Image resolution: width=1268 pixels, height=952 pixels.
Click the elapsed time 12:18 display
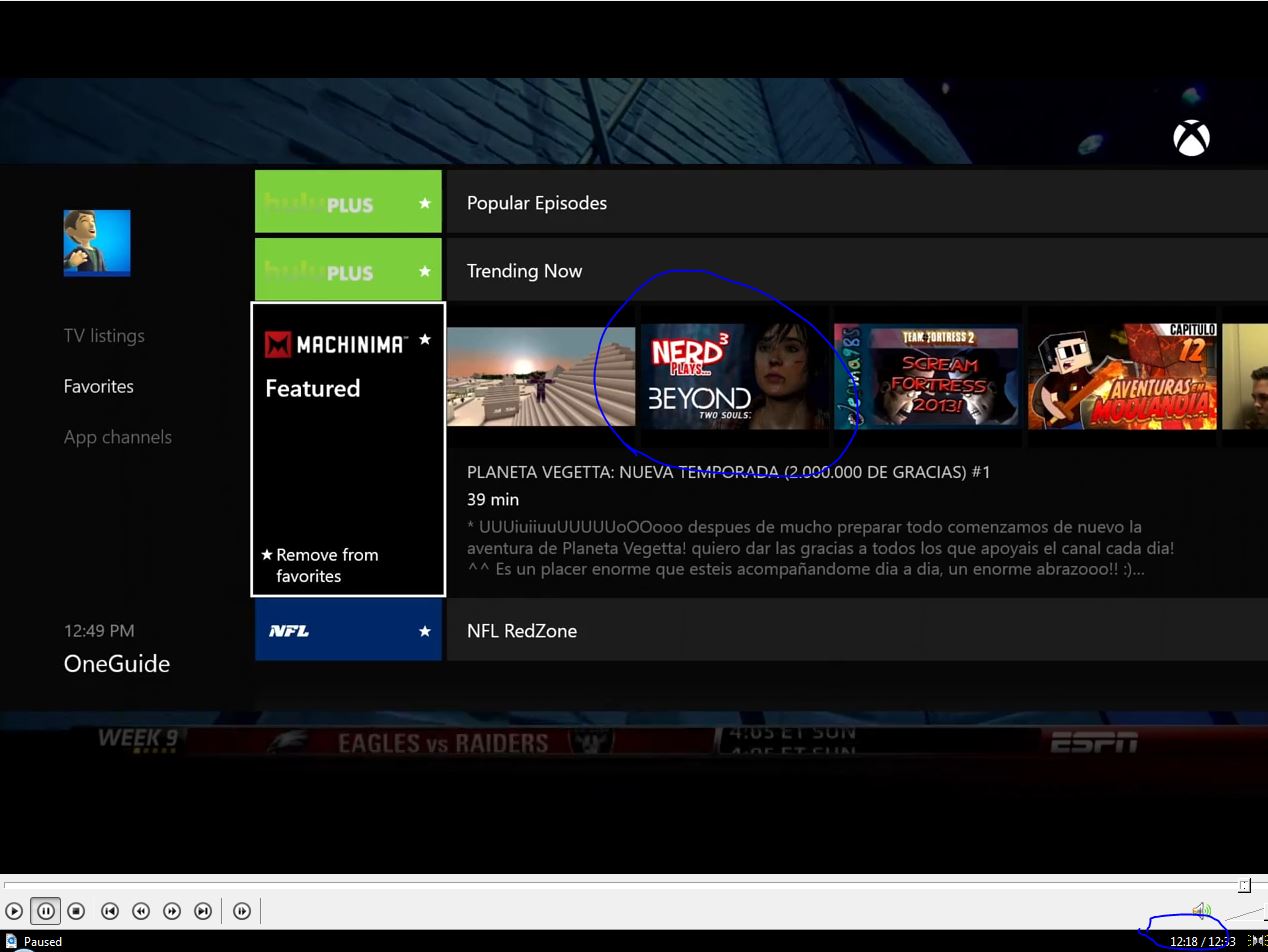1184,941
